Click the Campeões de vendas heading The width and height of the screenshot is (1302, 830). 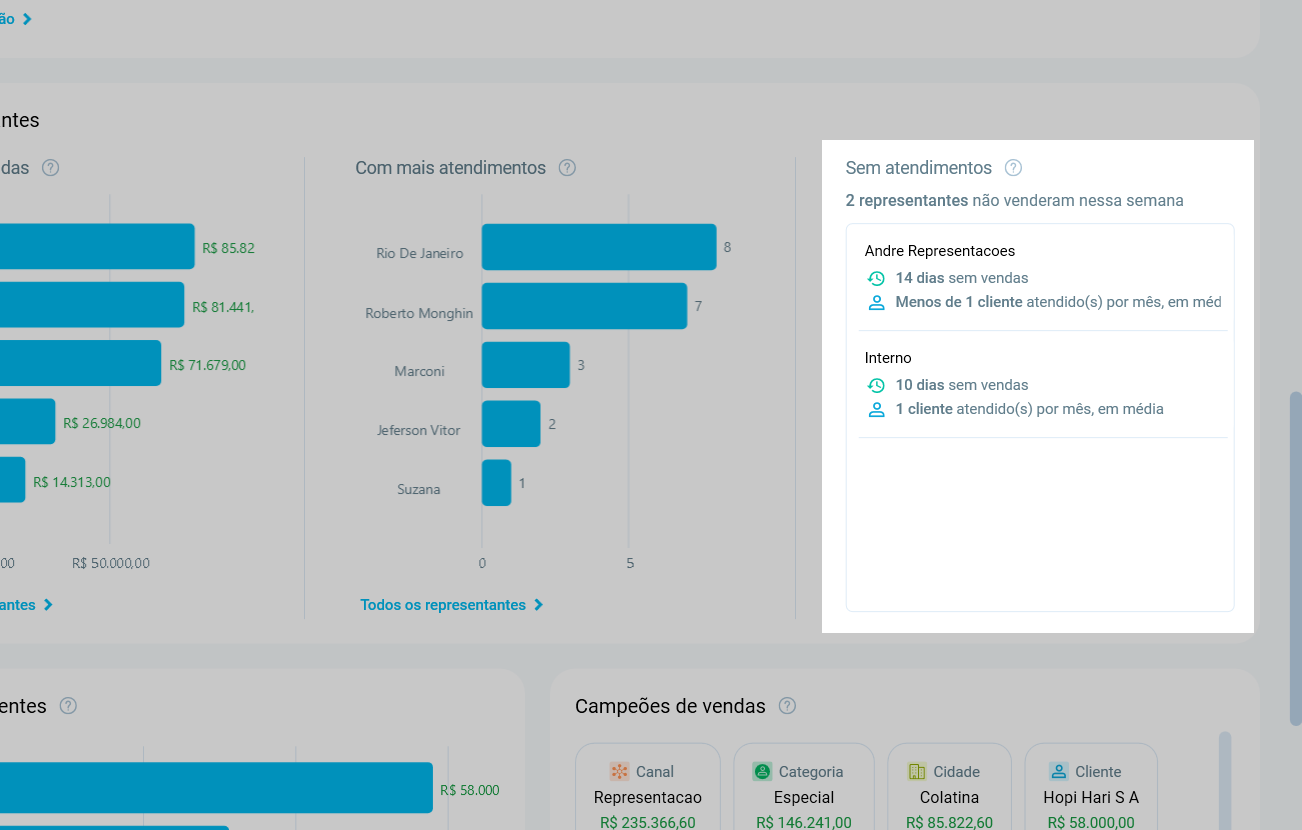pos(671,707)
